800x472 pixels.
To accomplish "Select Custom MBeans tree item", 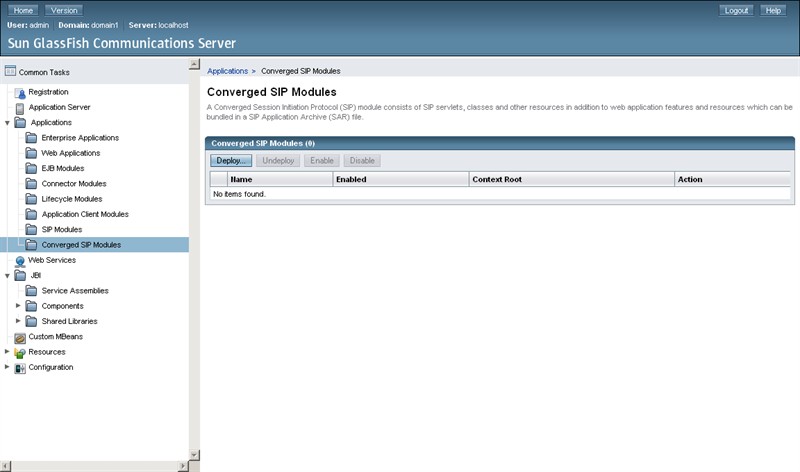I will (x=56, y=337).
